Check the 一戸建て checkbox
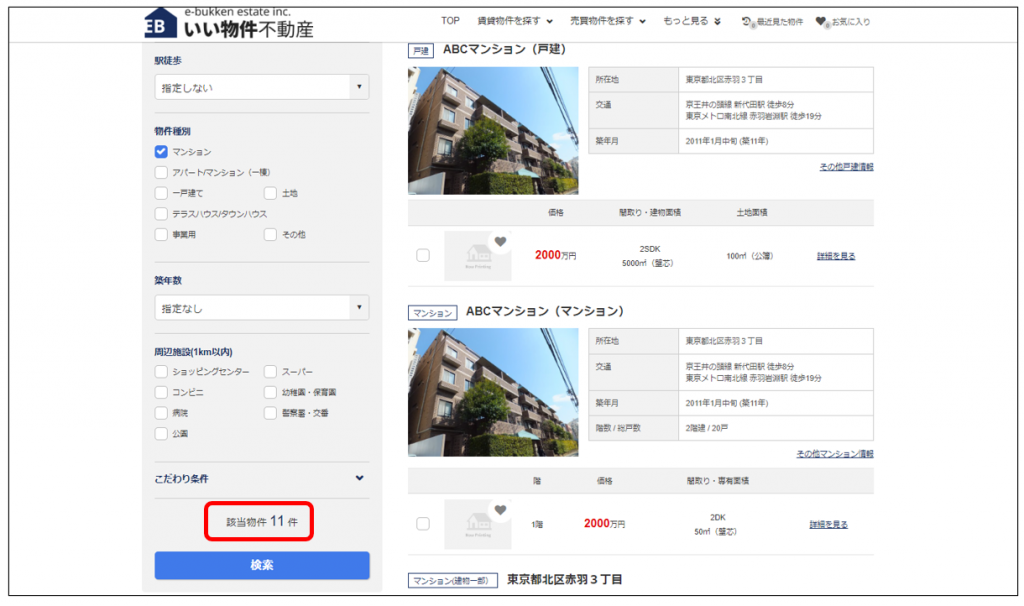The width and height of the screenshot is (1024, 606). 161,193
